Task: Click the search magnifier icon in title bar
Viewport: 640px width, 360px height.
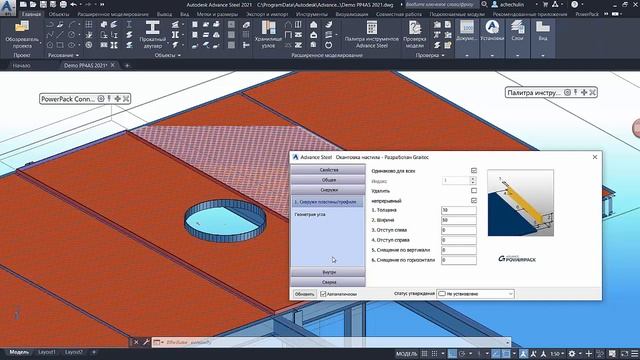Action: [484, 4]
